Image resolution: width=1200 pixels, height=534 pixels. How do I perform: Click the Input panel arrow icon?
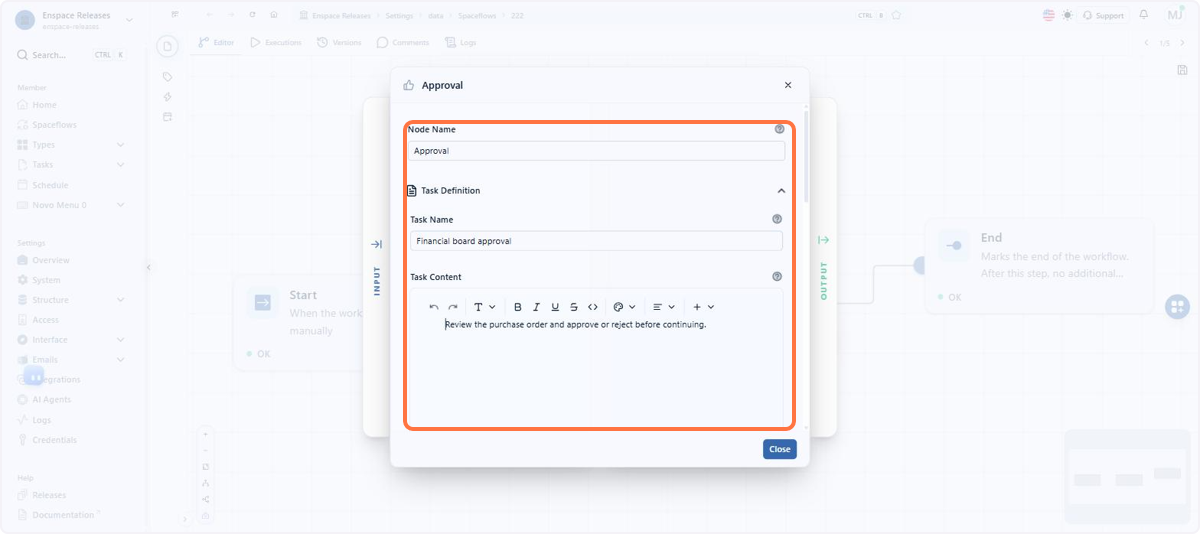click(x=377, y=244)
